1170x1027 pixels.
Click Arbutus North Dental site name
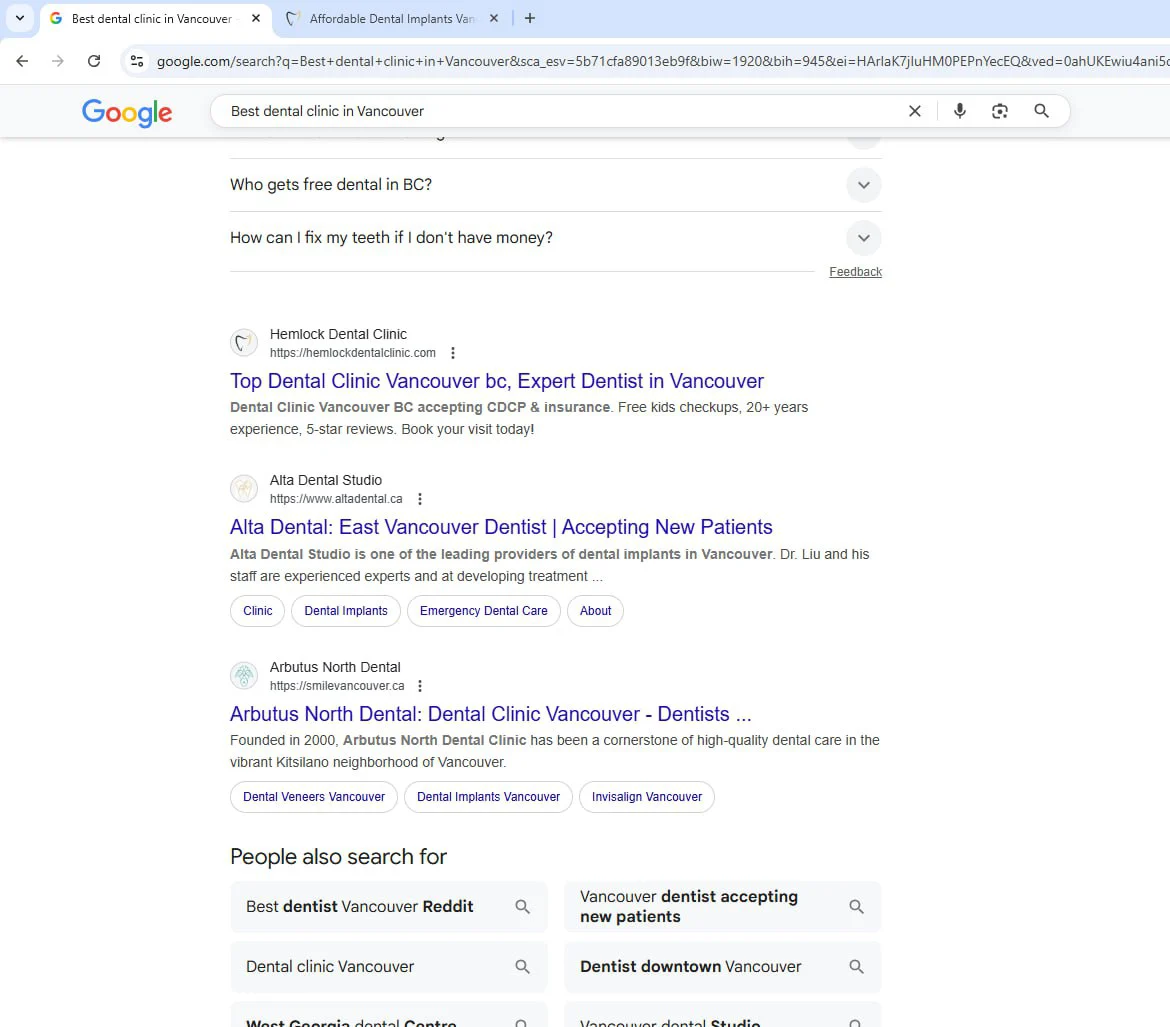(335, 667)
